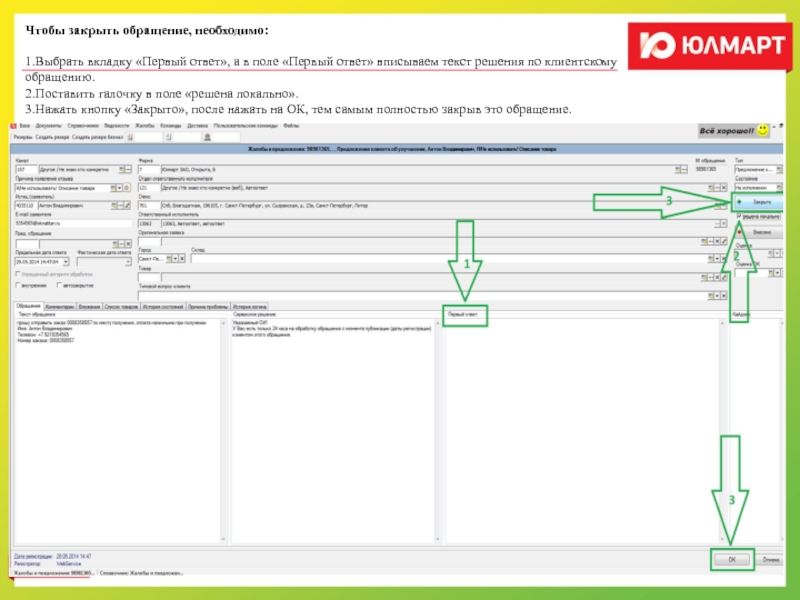
Task: Click the first document icon in the toolbar
Action: tap(131, 137)
